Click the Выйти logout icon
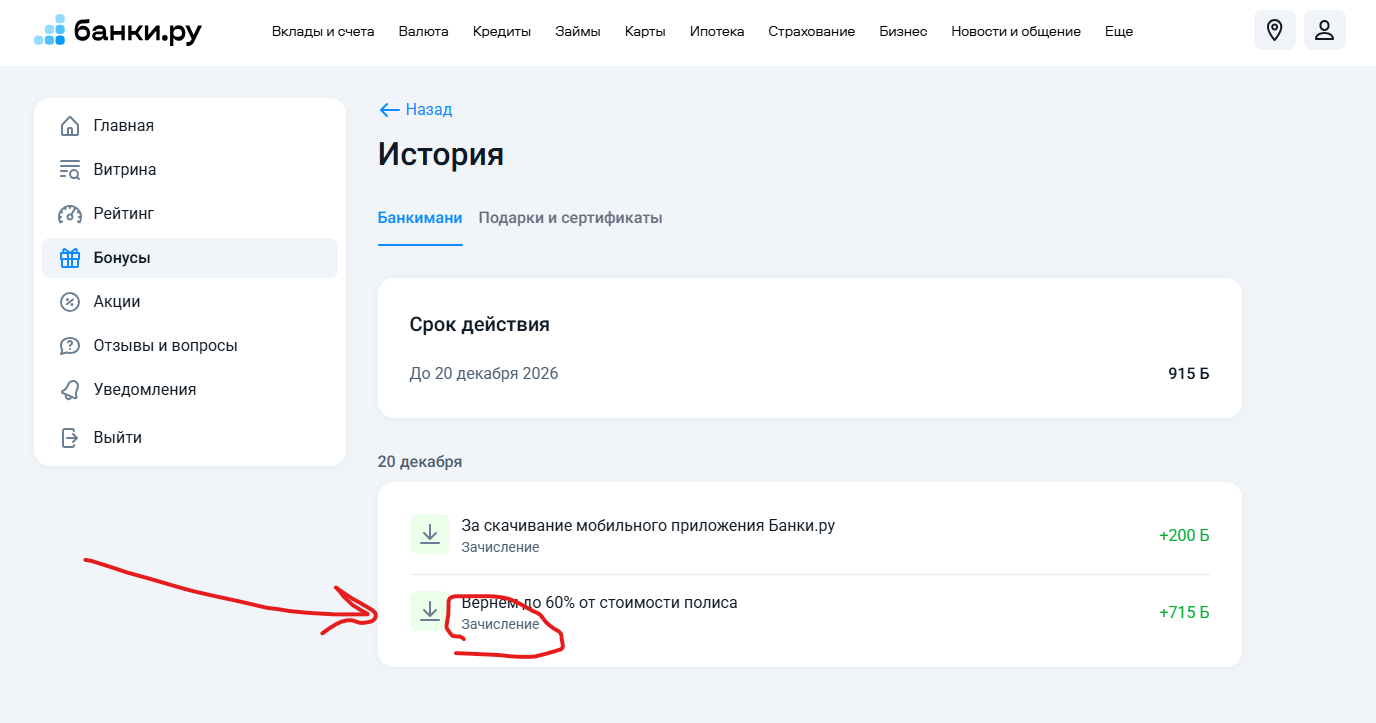 (70, 438)
